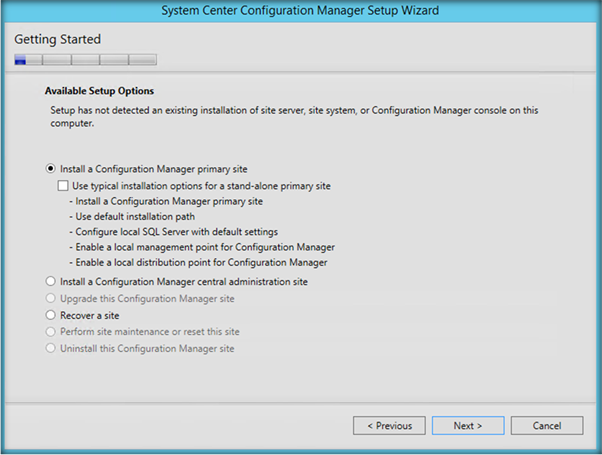The width and height of the screenshot is (602, 455).
Task: Click the Getting Started page title
Action: (58, 39)
